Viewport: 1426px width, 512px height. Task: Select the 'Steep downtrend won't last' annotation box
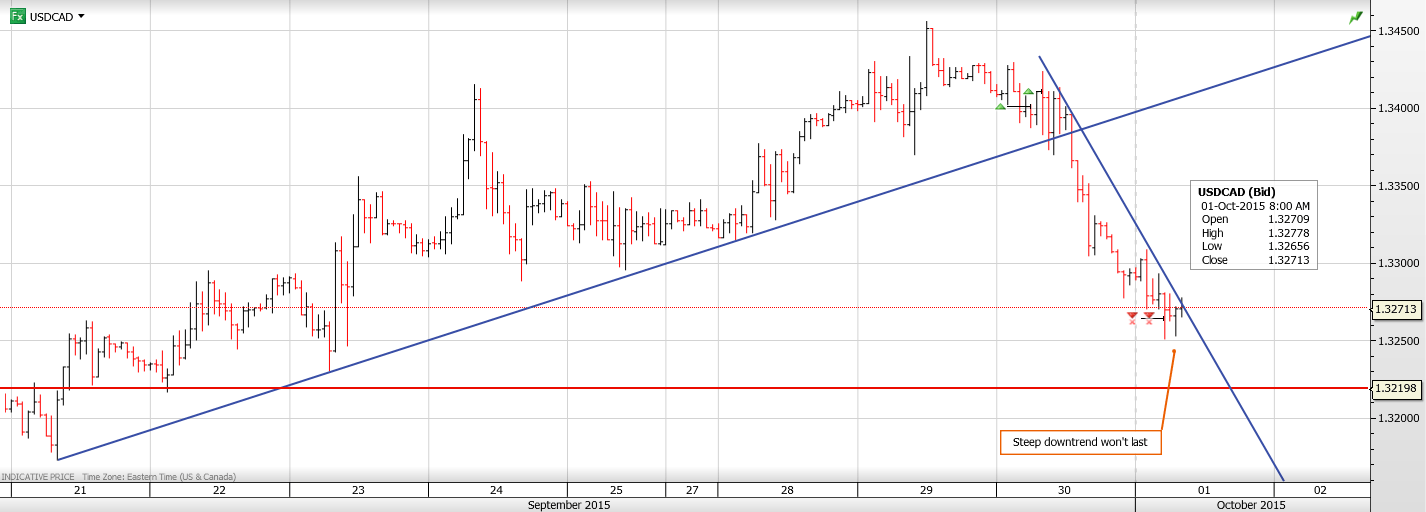coord(1080,442)
